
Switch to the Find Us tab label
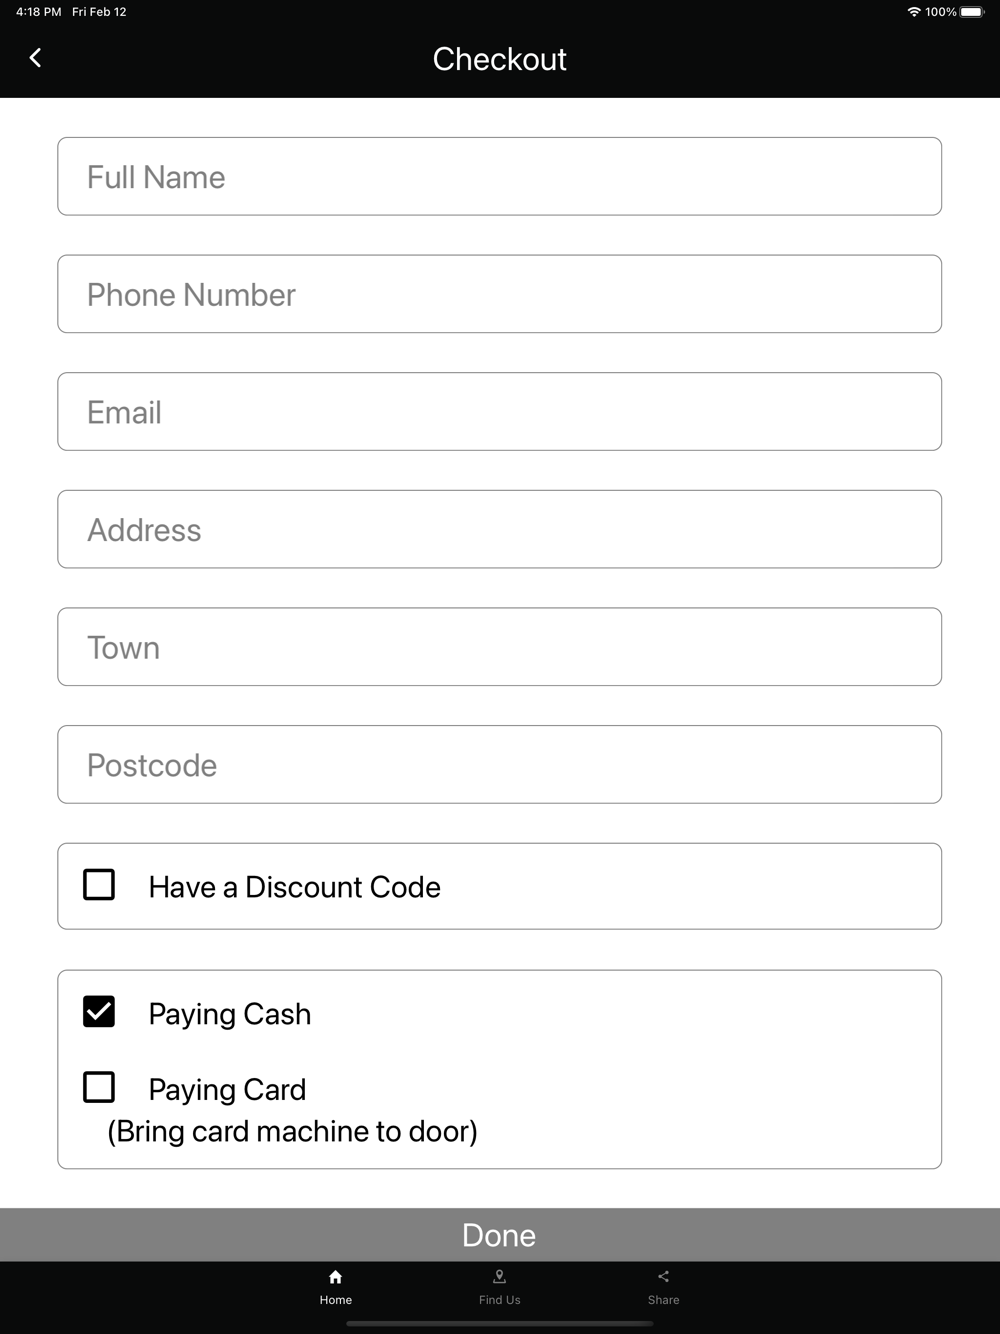[500, 1300]
